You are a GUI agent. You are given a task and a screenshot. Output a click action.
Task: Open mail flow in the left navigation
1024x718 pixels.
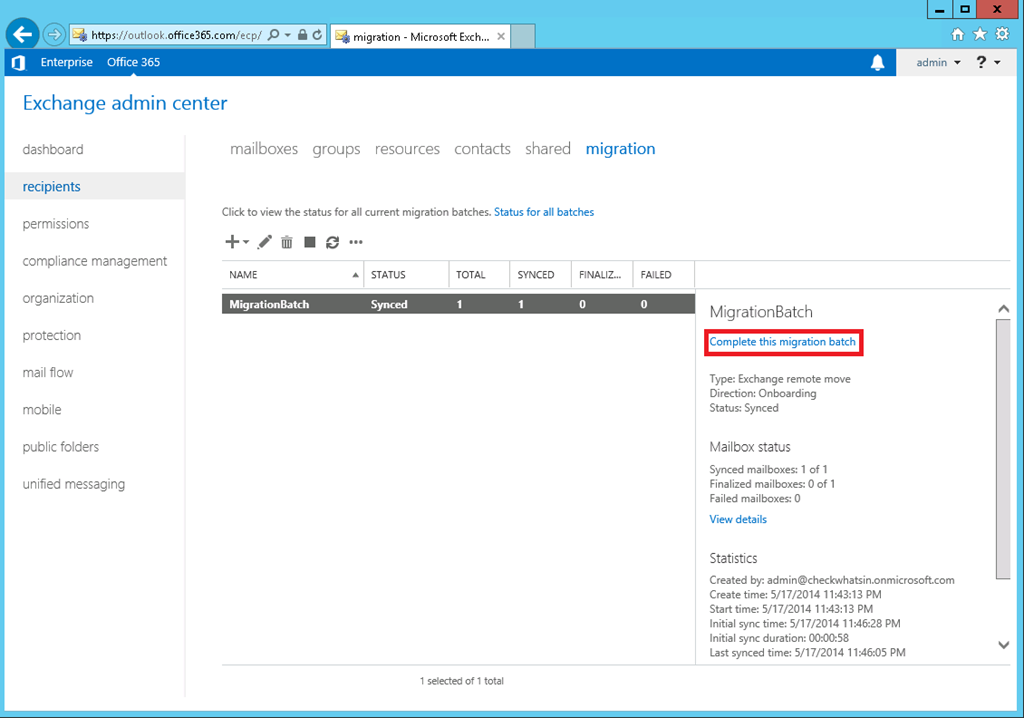pyautogui.click(x=48, y=372)
